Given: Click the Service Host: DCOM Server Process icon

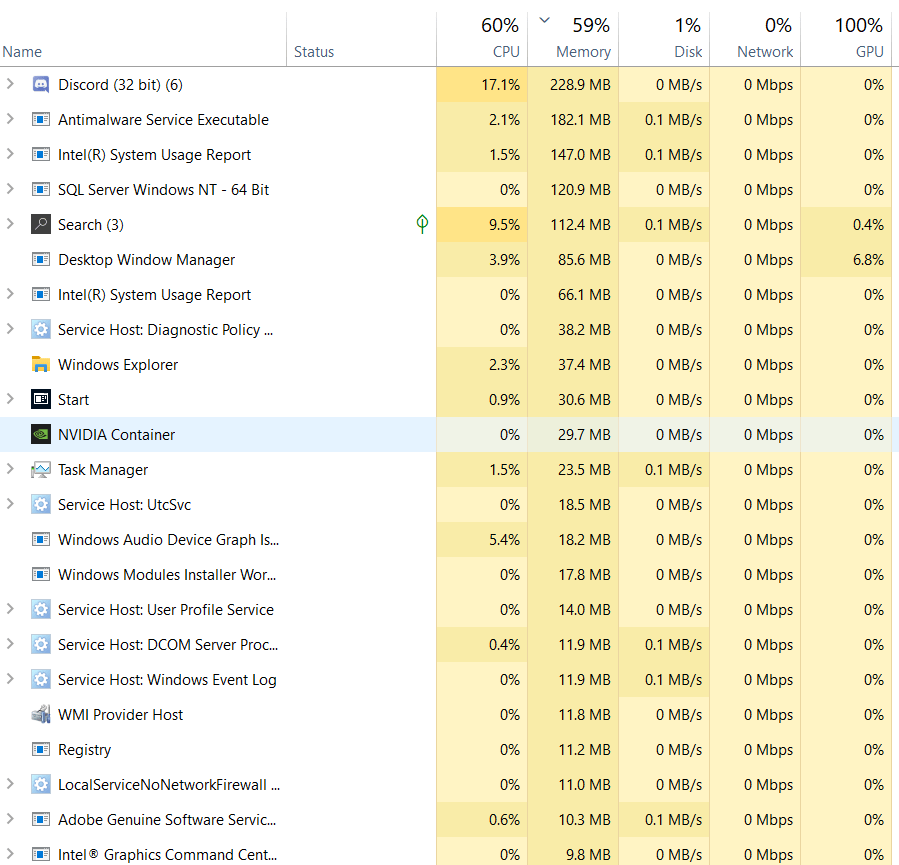Looking at the screenshot, I should pos(41,644).
